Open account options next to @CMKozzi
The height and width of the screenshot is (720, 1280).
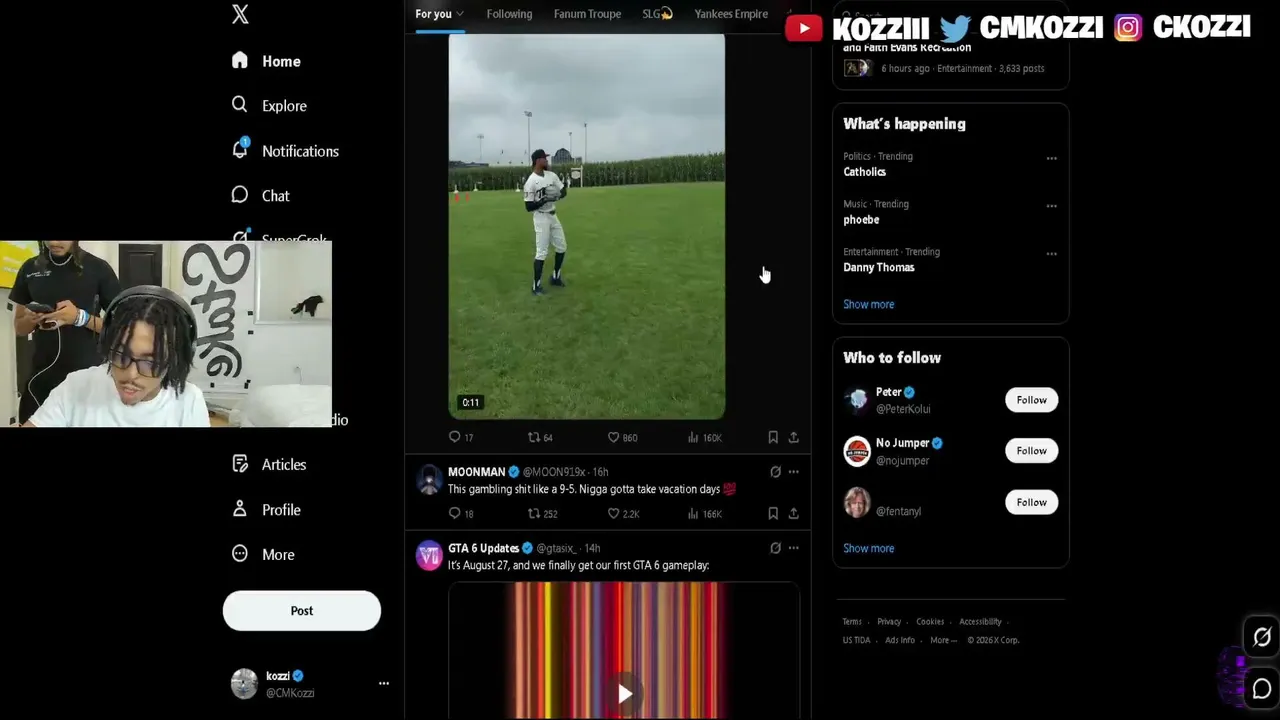click(x=383, y=683)
